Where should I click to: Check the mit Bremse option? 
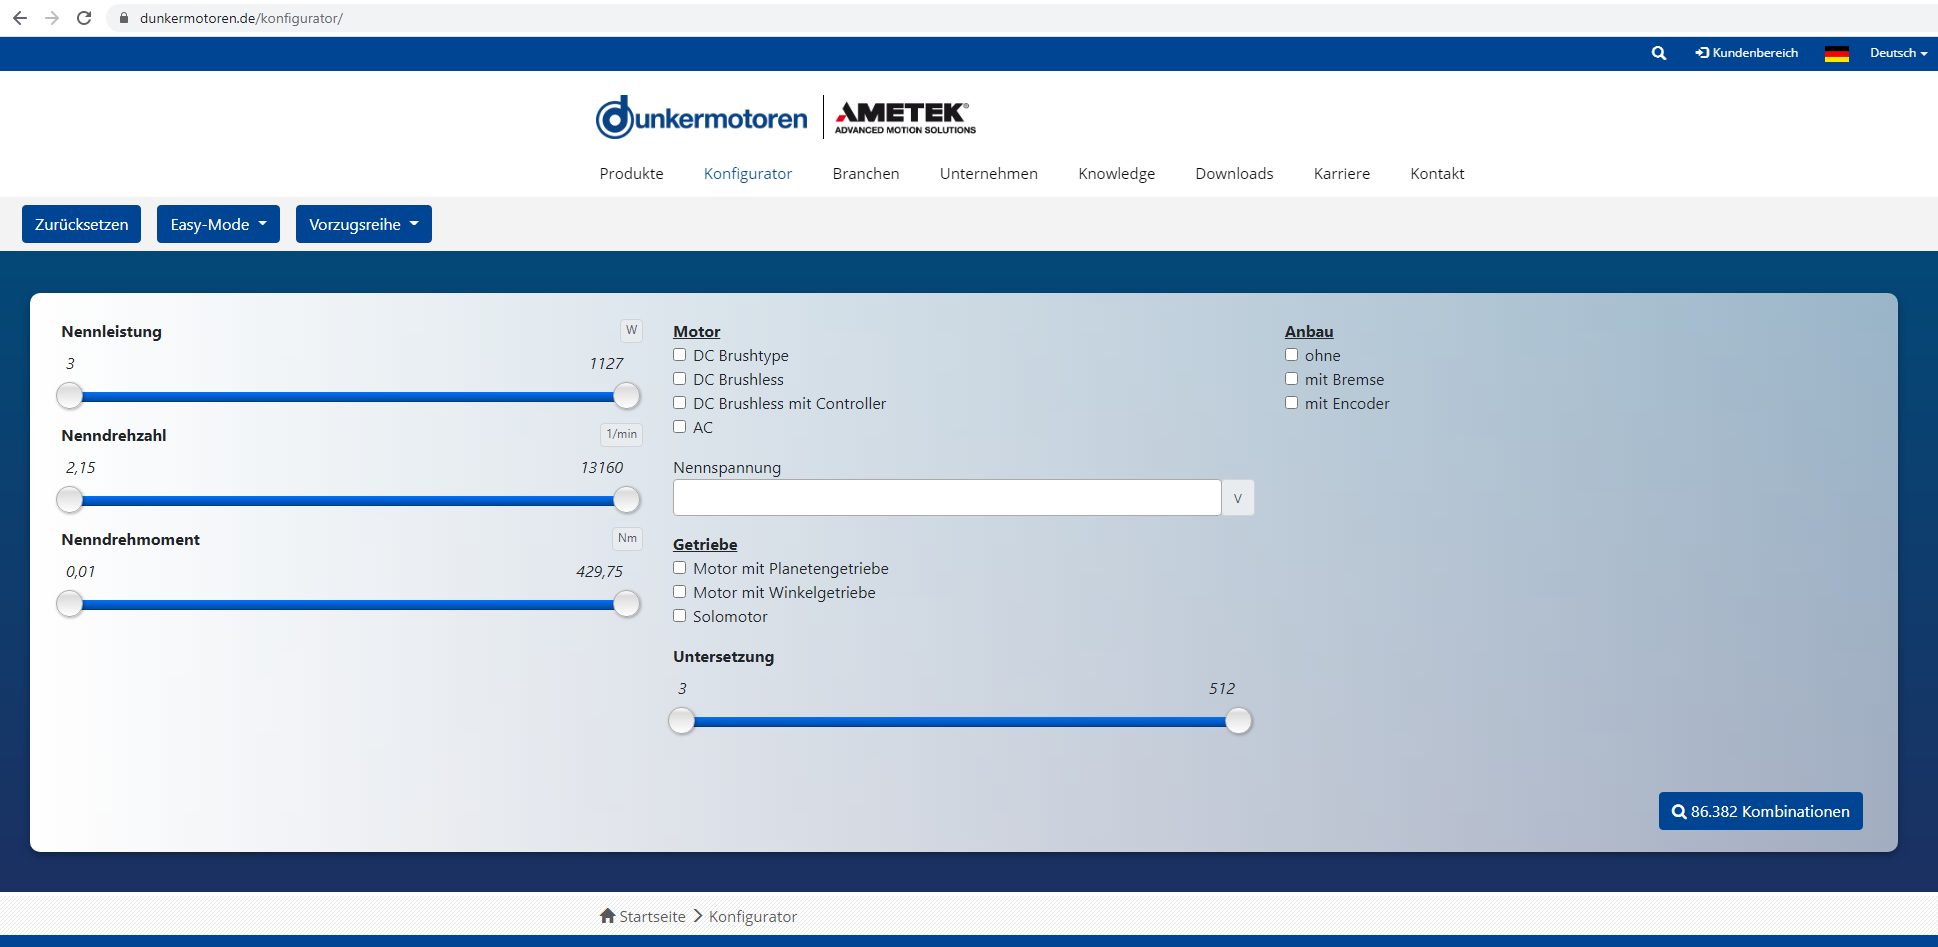click(x=1292, y=379)
